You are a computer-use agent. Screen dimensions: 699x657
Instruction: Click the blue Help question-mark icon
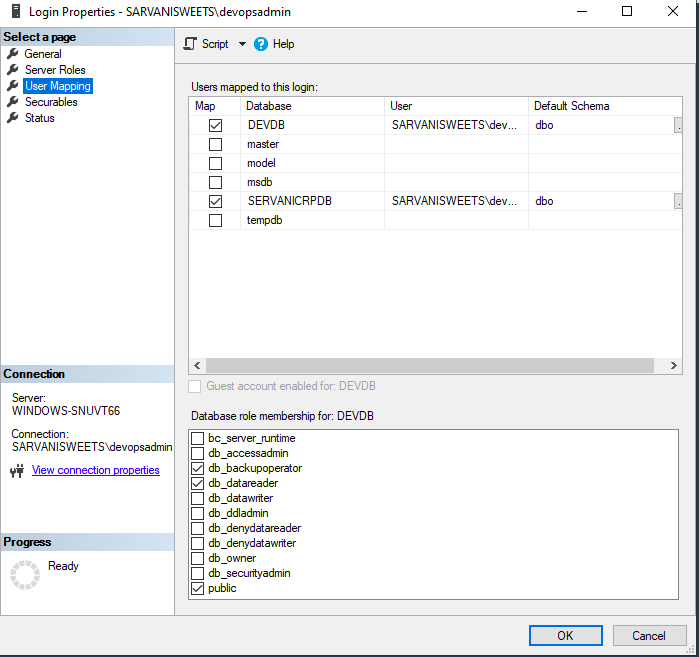261,44
